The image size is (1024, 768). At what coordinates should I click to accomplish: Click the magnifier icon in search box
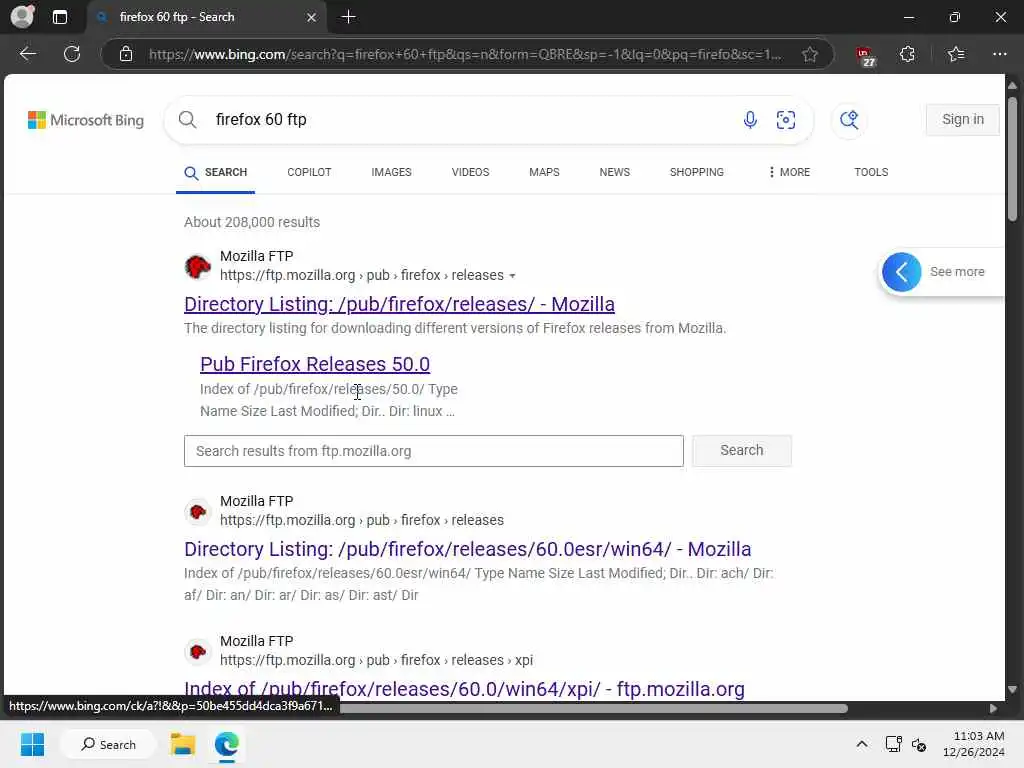pyautogui.click(x=187, y=120)
